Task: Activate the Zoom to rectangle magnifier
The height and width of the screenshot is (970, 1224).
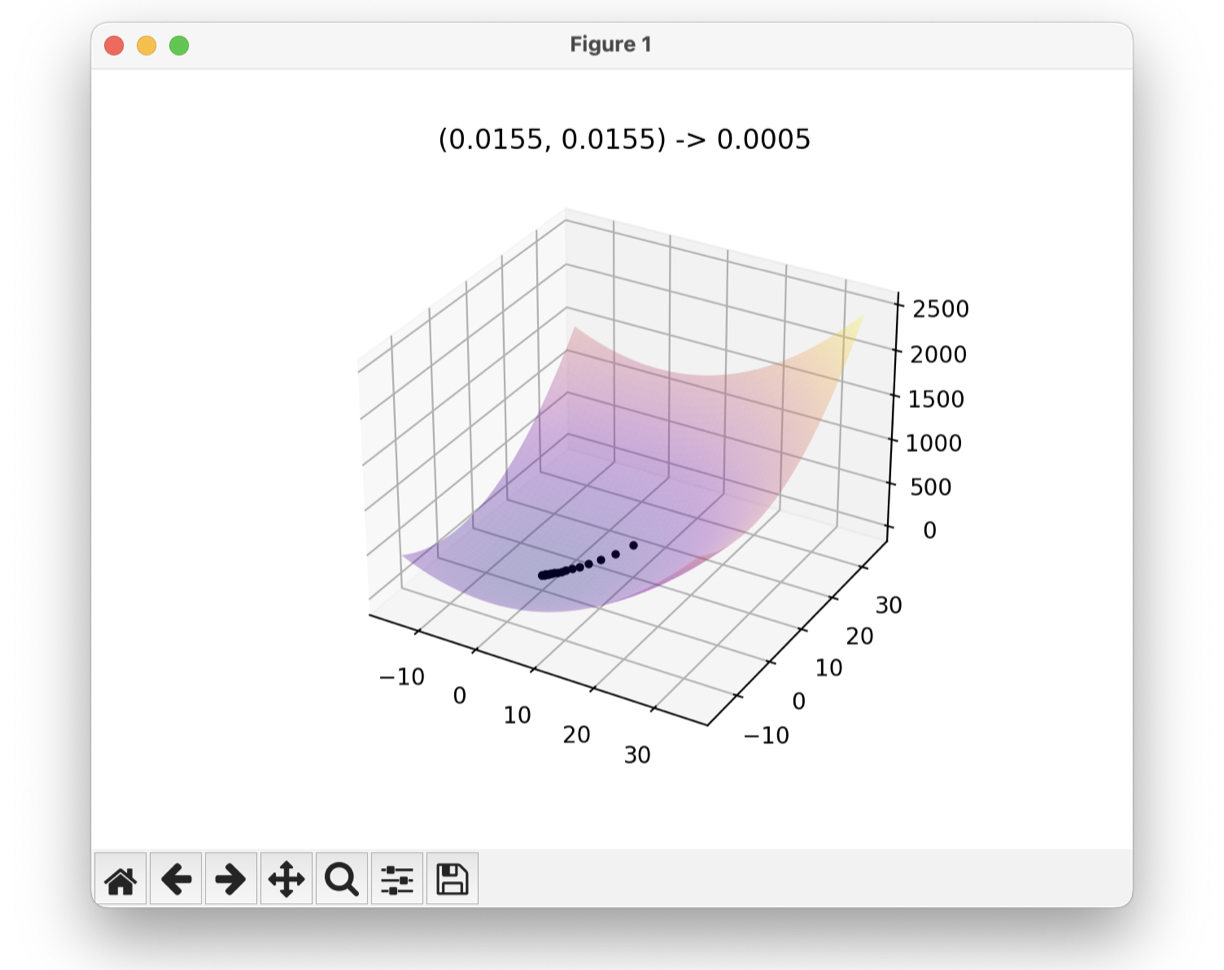Action: (x=342, y=879)
